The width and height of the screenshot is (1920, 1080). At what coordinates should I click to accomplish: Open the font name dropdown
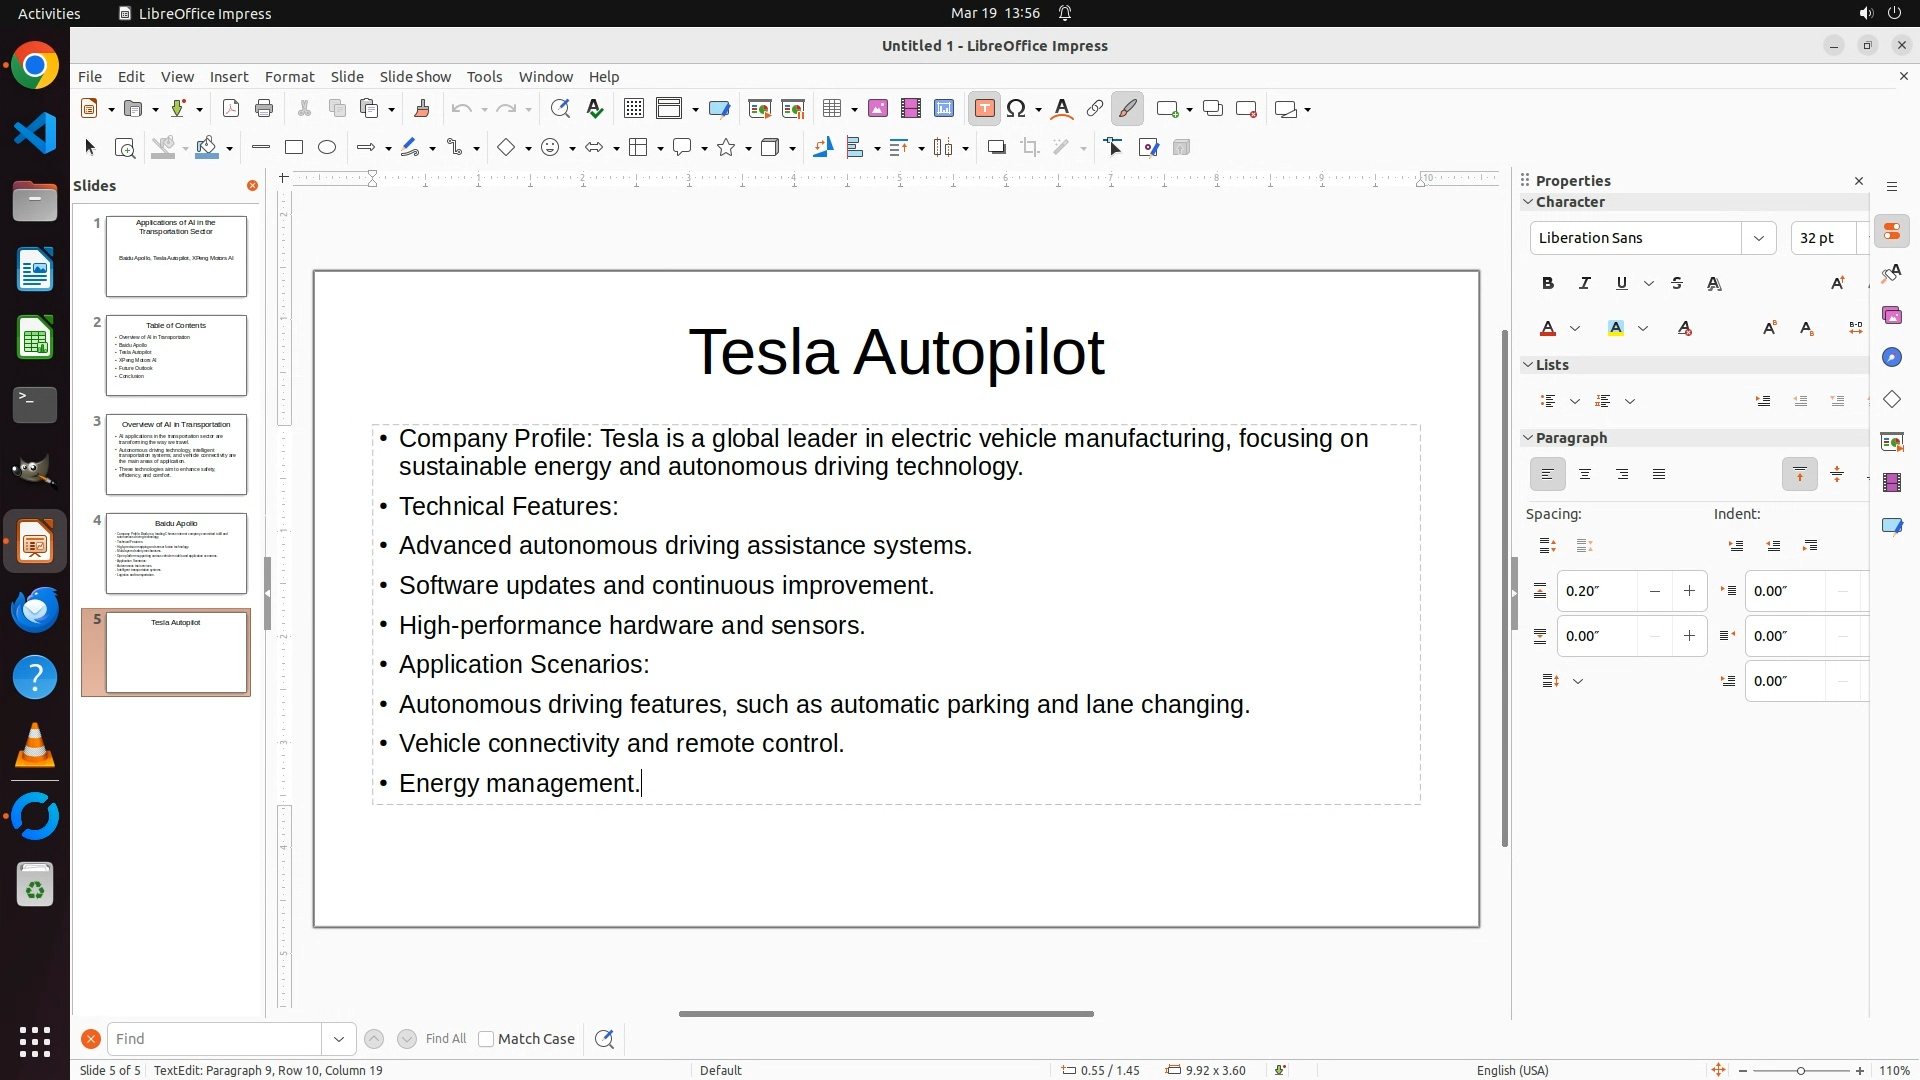(x=1758, y=238)
